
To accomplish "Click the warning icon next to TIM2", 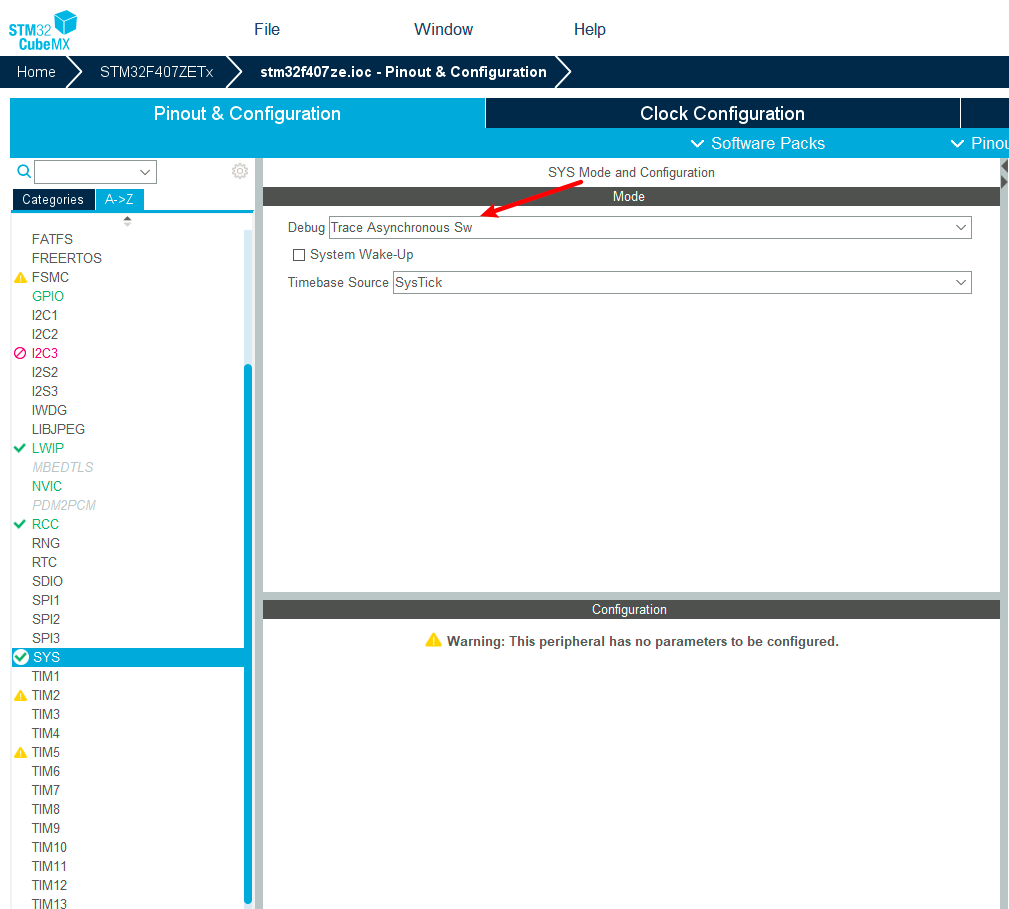I will coord(21,695).
